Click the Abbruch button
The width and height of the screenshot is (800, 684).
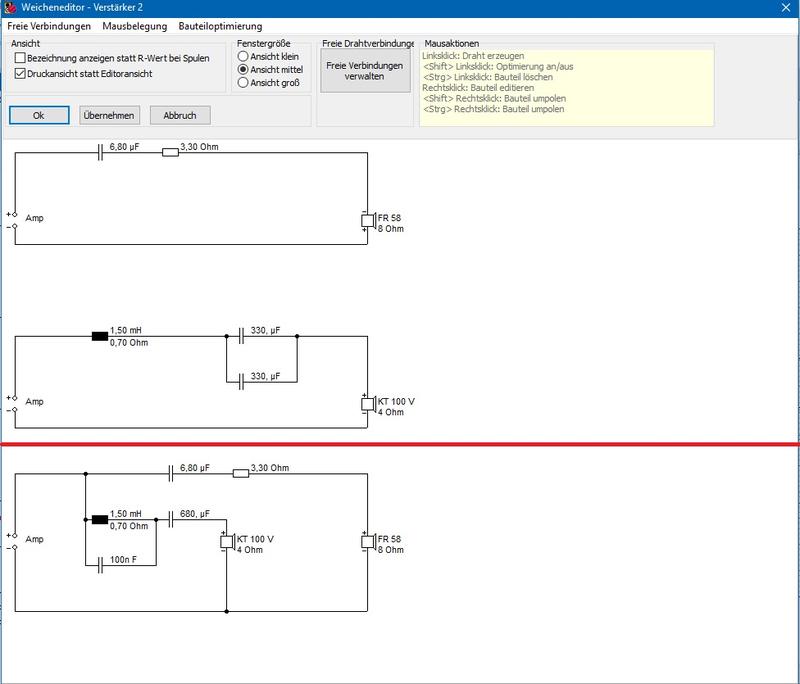coord(180,115)
